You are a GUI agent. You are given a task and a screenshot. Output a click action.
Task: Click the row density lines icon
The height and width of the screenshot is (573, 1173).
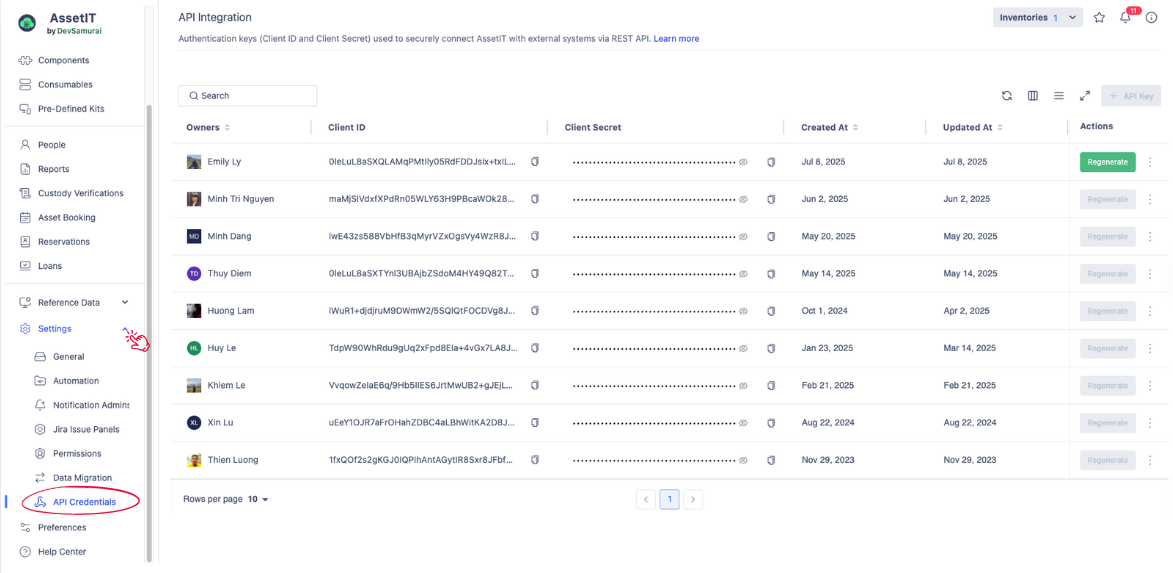(x=1059, y=96)
